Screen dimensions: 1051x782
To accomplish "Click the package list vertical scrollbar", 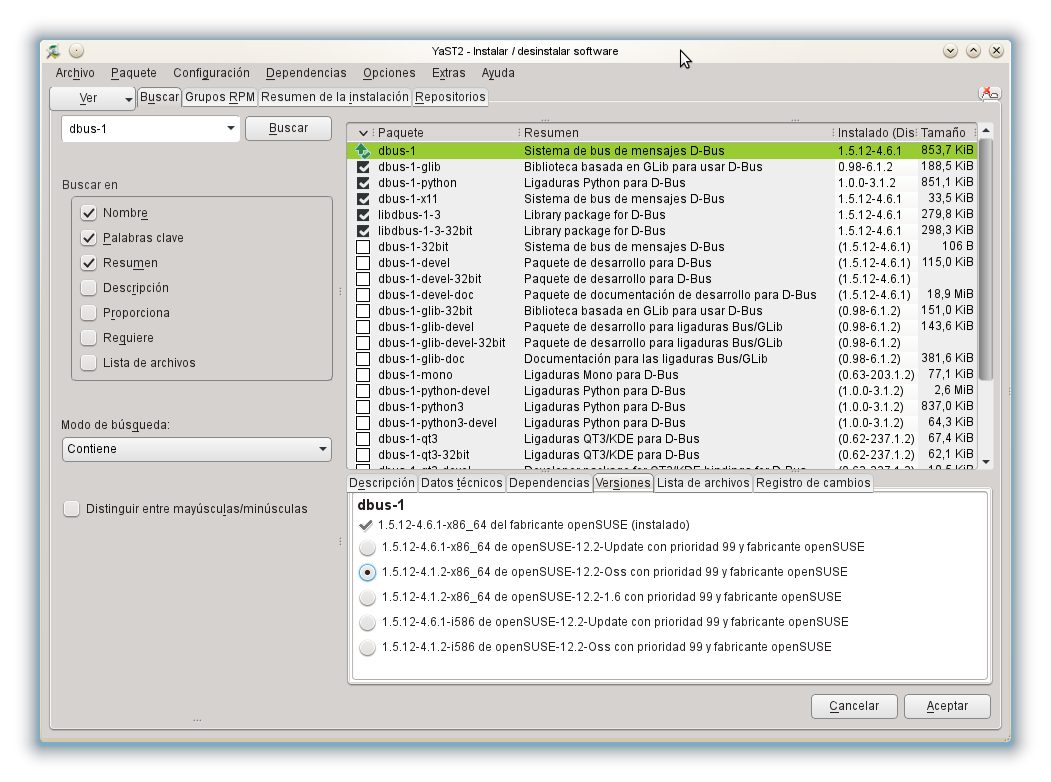I will coord(986,259).
